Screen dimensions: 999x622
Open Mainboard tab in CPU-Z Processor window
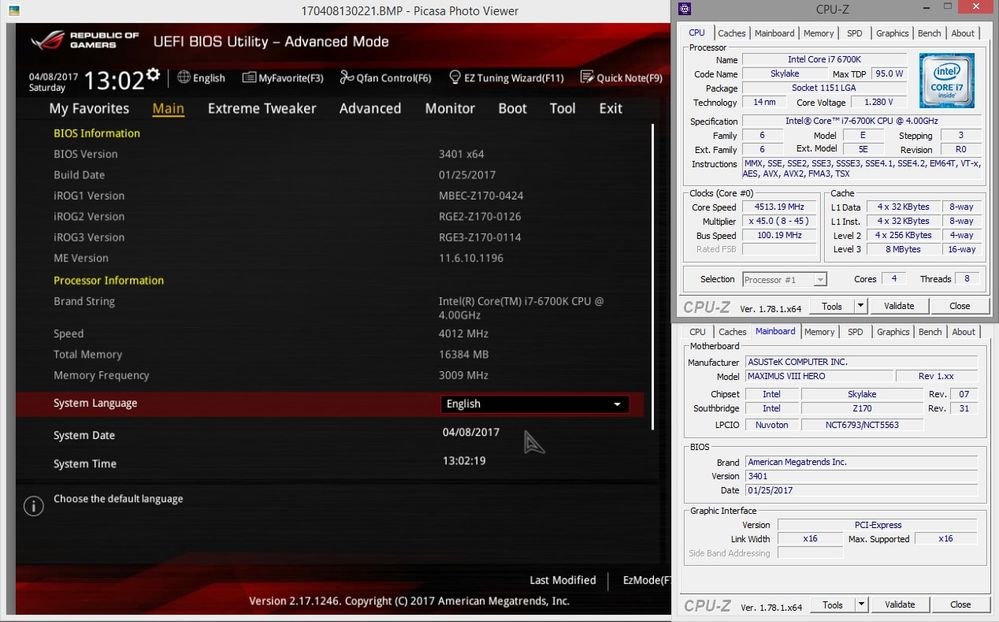coord(774,33)
